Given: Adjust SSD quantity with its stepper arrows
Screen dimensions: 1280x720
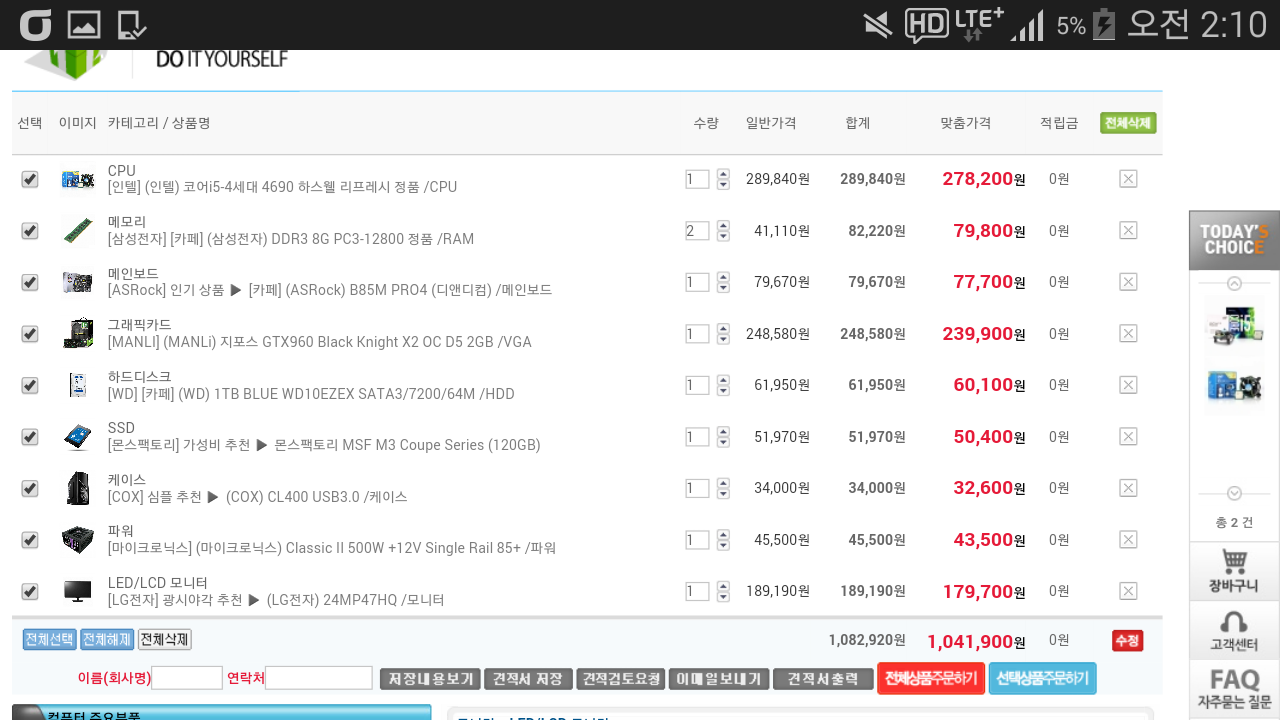Looking at the screenshot, I should 723,436.
